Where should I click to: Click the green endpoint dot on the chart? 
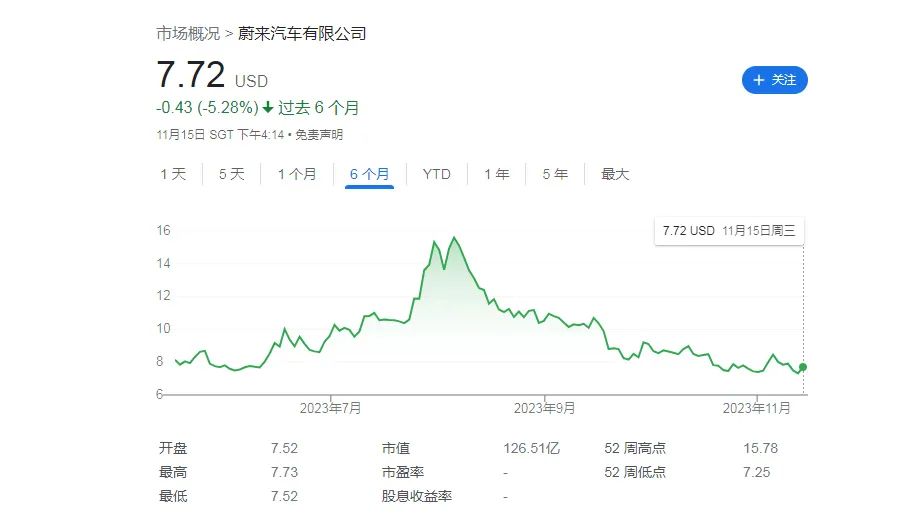[x=803, y=368]
